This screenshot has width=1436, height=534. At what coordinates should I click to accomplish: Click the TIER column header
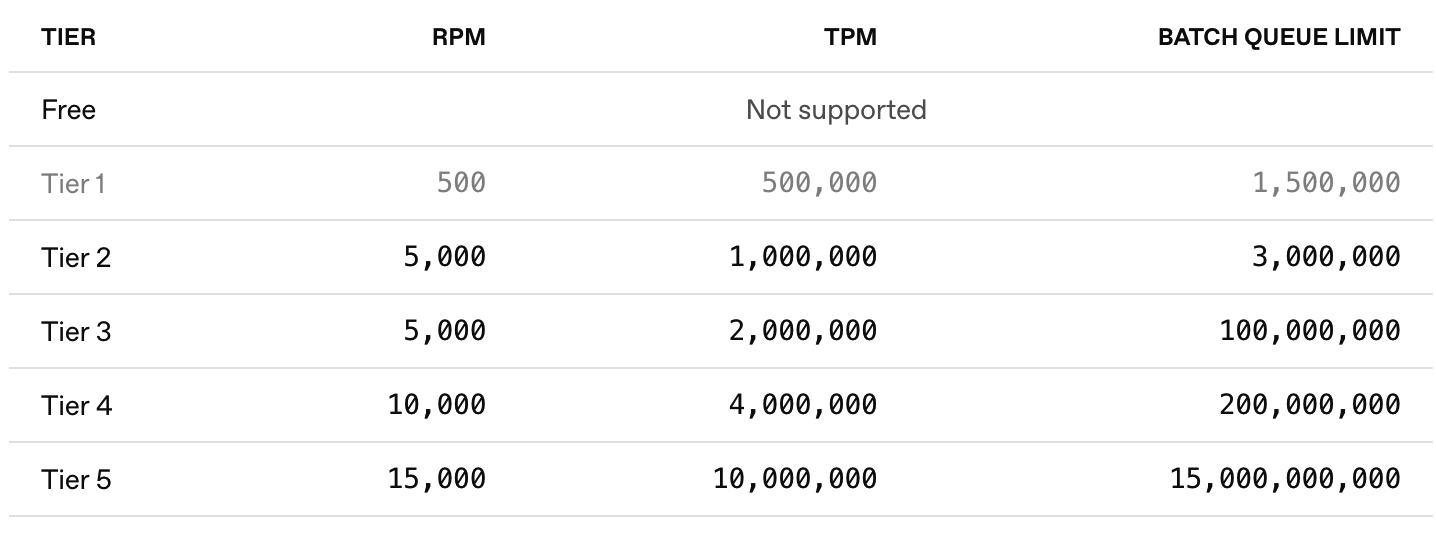pos(68,37)
